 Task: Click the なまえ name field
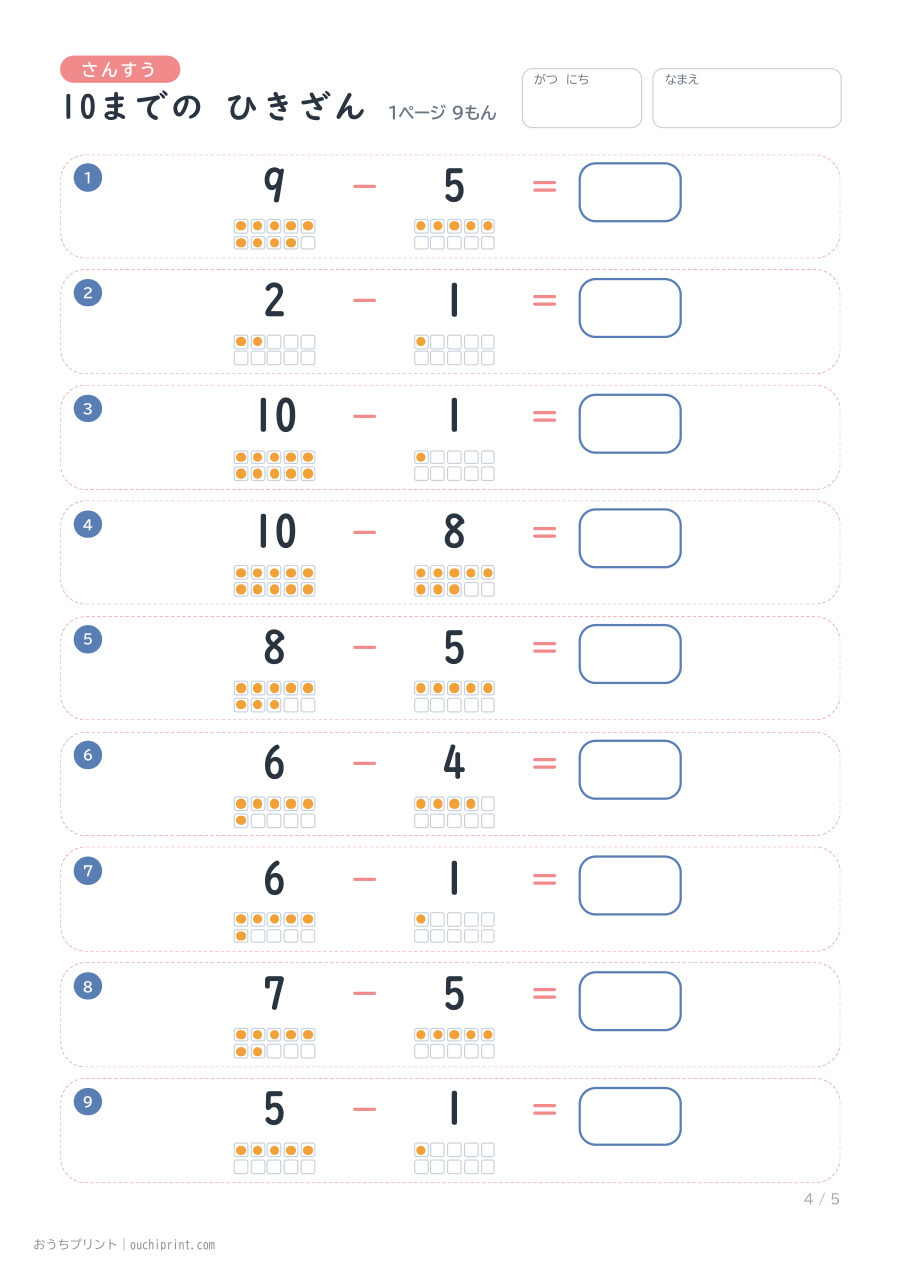tap(747, 98)
